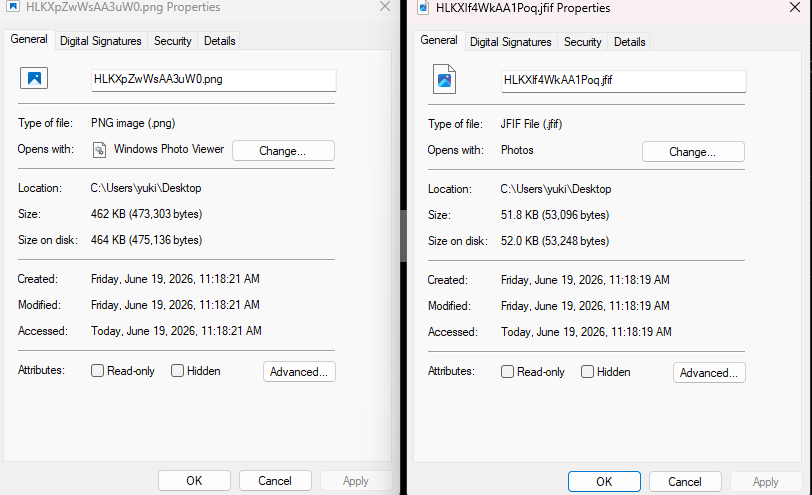Click png Location 'C:\Users\yuki\Desktop' text
Image resolution: width=812 pixels, height=495 pixels.
point(146,188)
